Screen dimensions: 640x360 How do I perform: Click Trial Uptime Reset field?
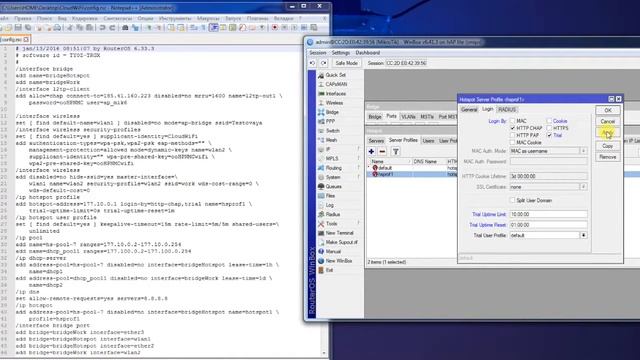549,225
